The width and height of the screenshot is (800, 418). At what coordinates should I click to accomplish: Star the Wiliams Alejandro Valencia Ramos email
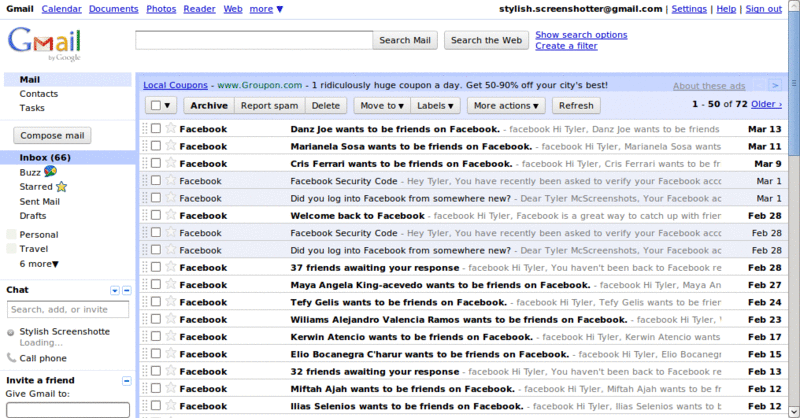pos(171,319)
